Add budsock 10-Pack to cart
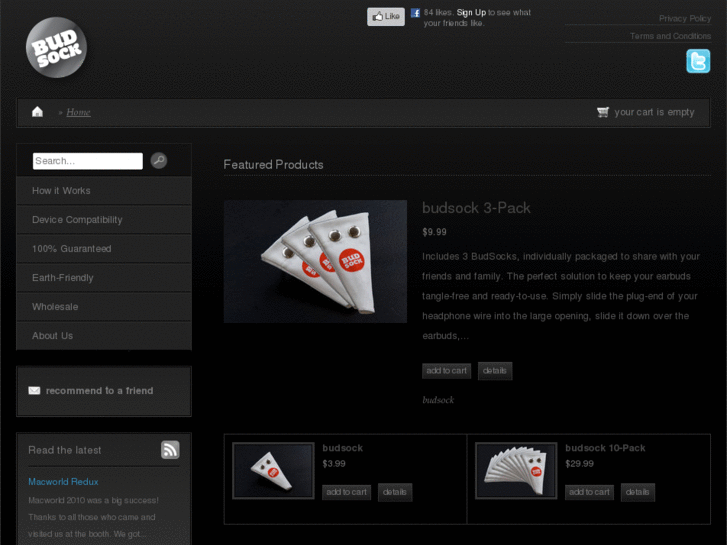The height and width of the screenshot is (545, 727). 589,492
